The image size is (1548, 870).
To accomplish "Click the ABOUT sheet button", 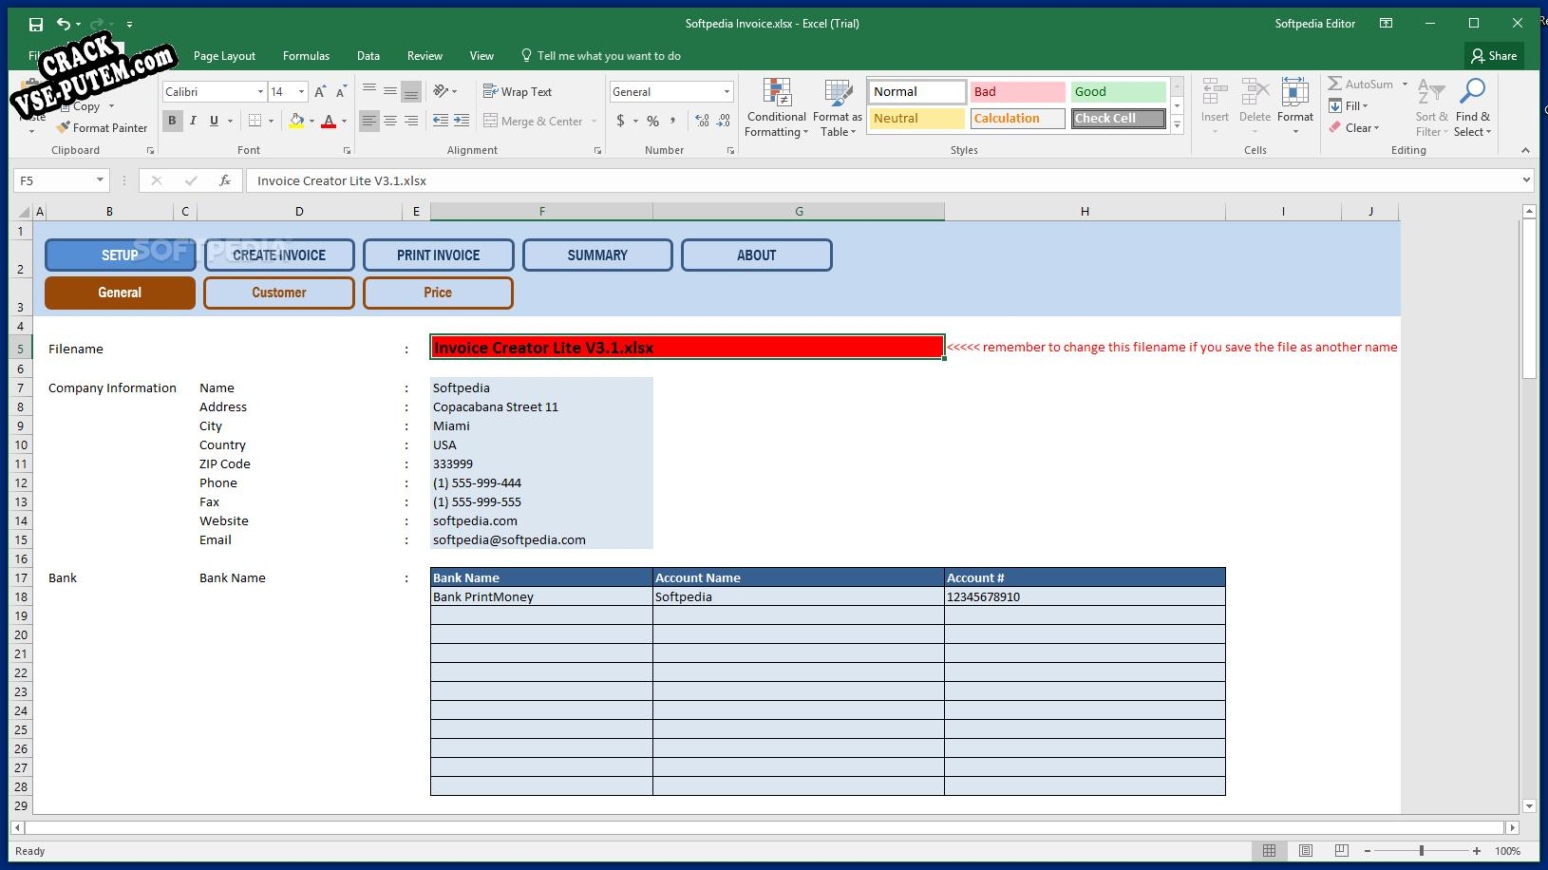I will click(756, 255).
